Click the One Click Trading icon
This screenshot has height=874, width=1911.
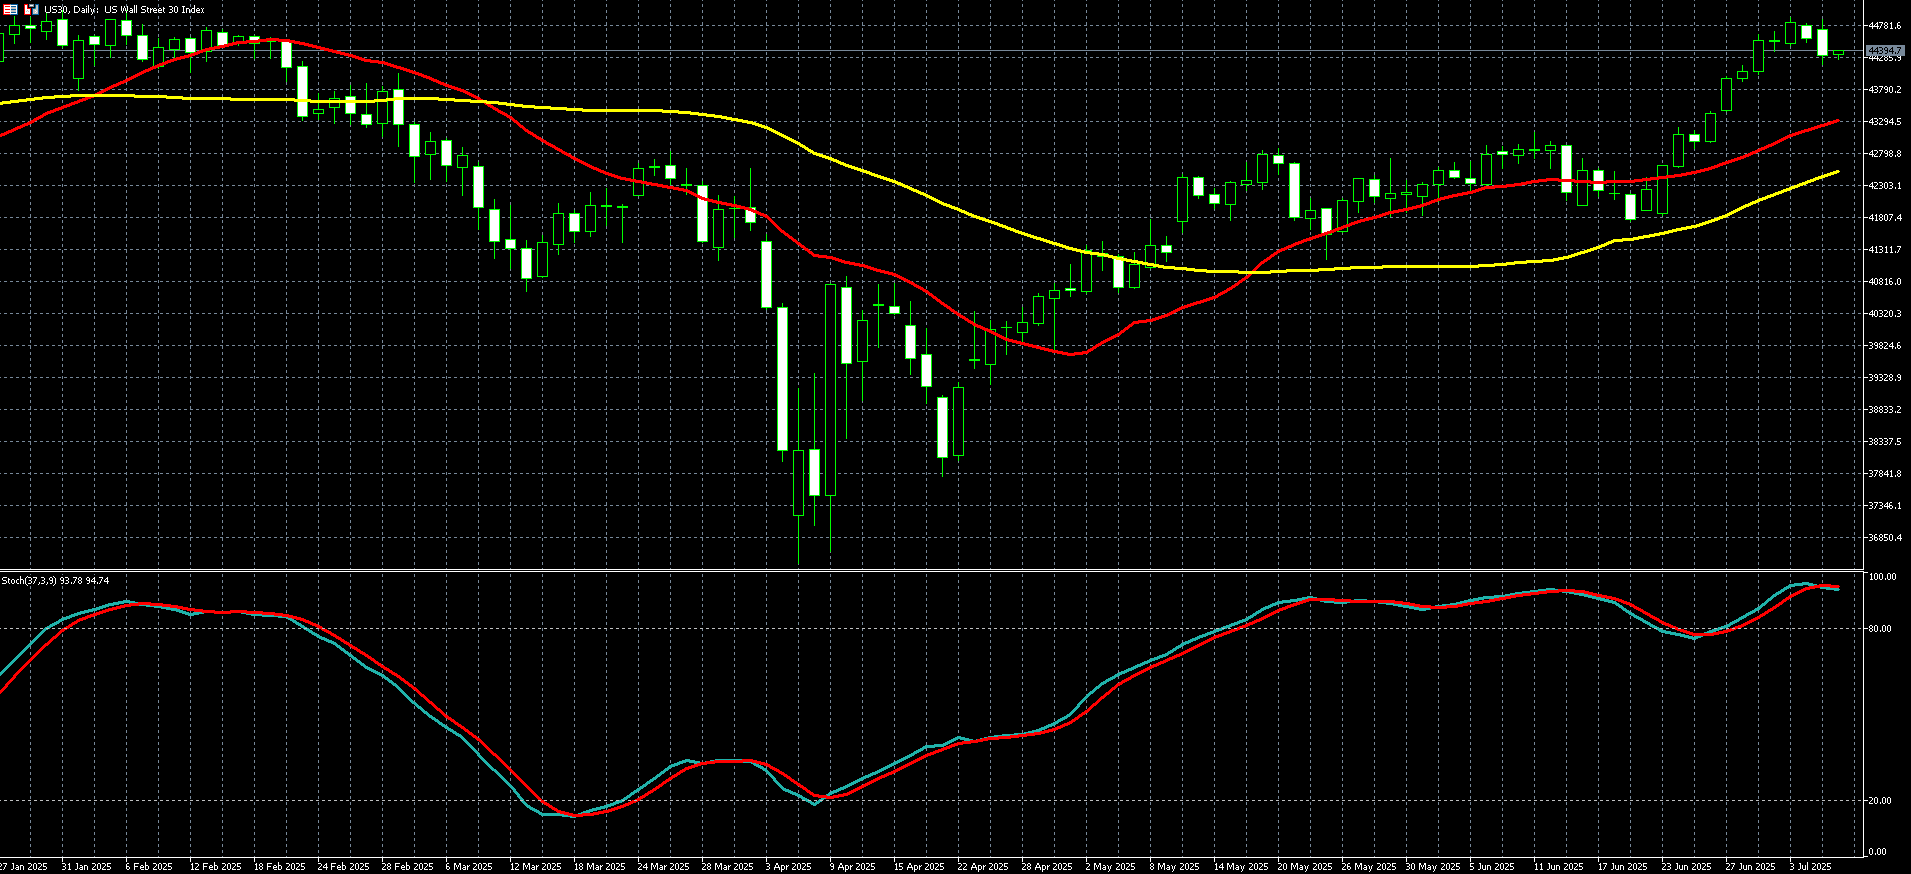(x=31, y=9)
